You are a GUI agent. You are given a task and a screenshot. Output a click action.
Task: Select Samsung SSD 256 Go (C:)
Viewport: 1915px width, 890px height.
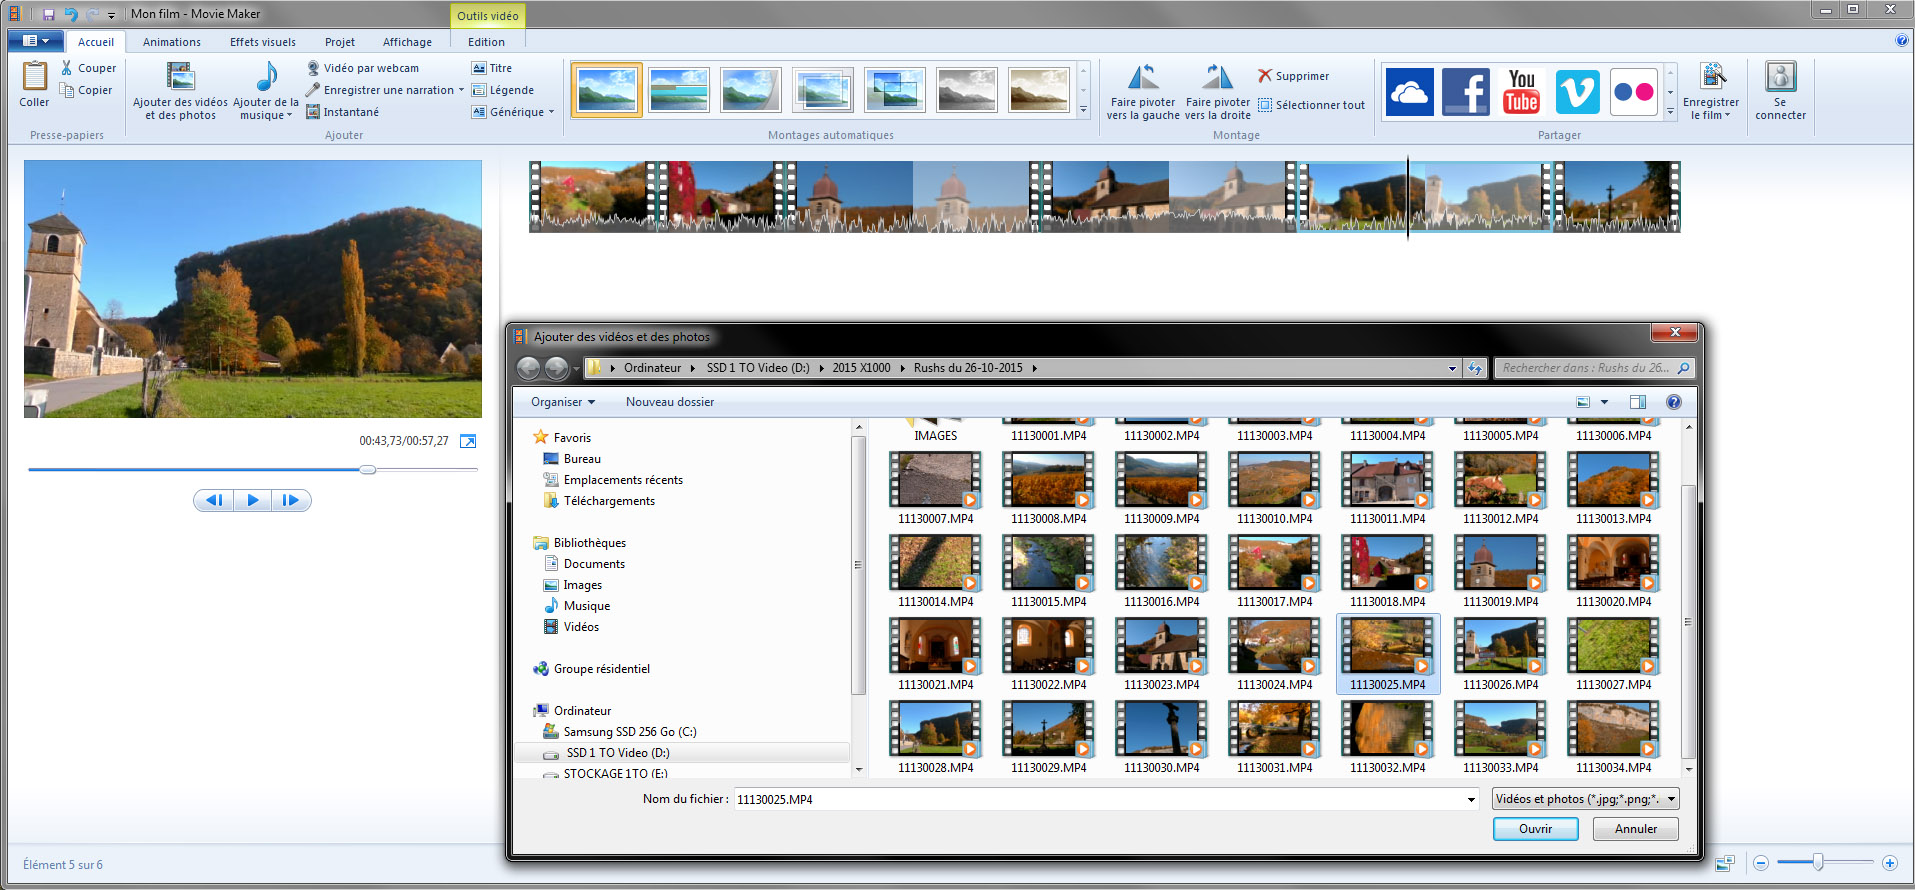pyautogui.click(x=630, y=732)
